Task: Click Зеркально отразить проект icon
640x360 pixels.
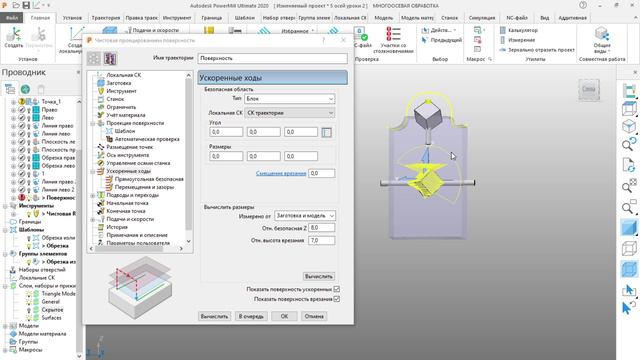Action: coord(503,50)
